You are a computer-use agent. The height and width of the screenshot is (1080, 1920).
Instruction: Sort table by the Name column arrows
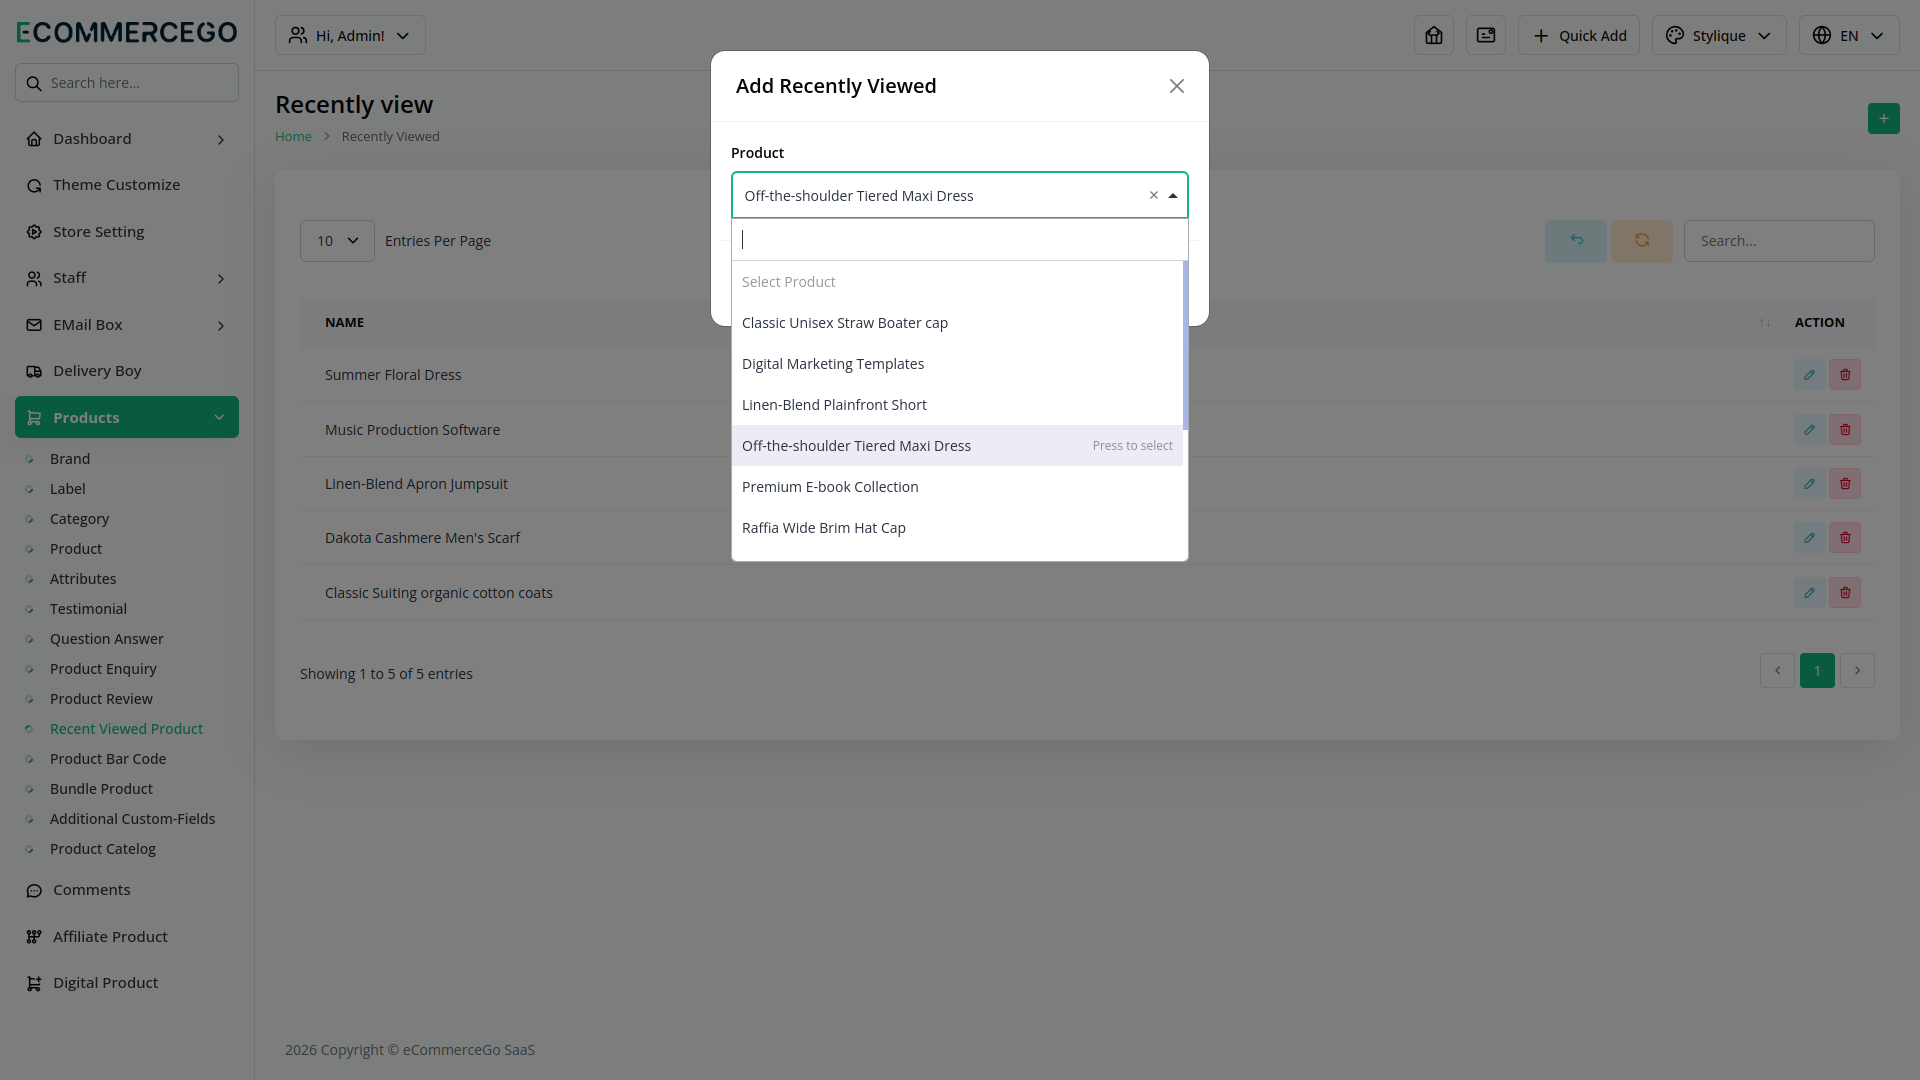pos(1765,323)
